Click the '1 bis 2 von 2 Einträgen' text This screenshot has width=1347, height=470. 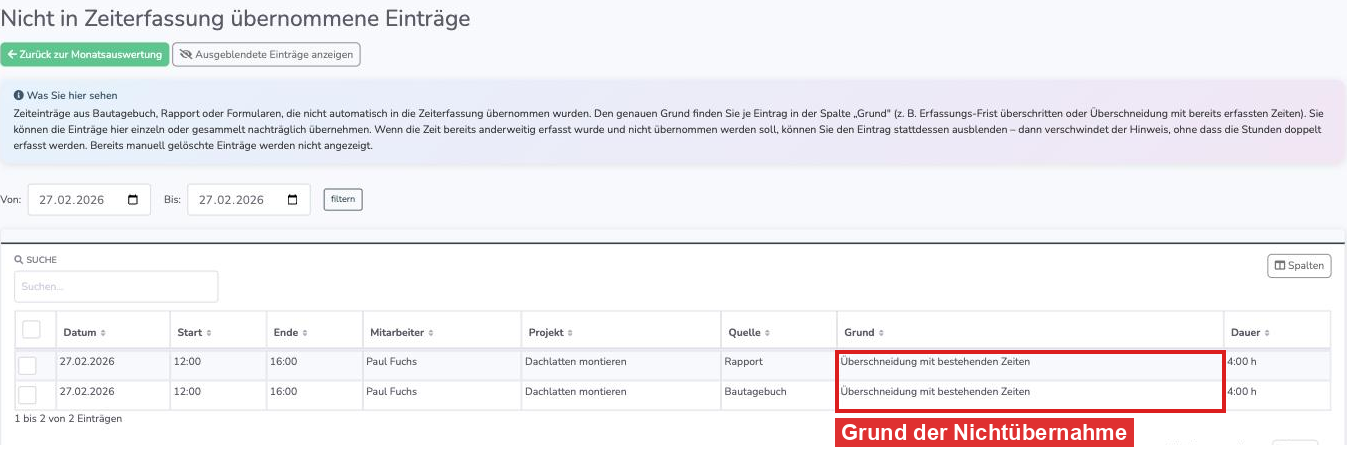(68, 418)
